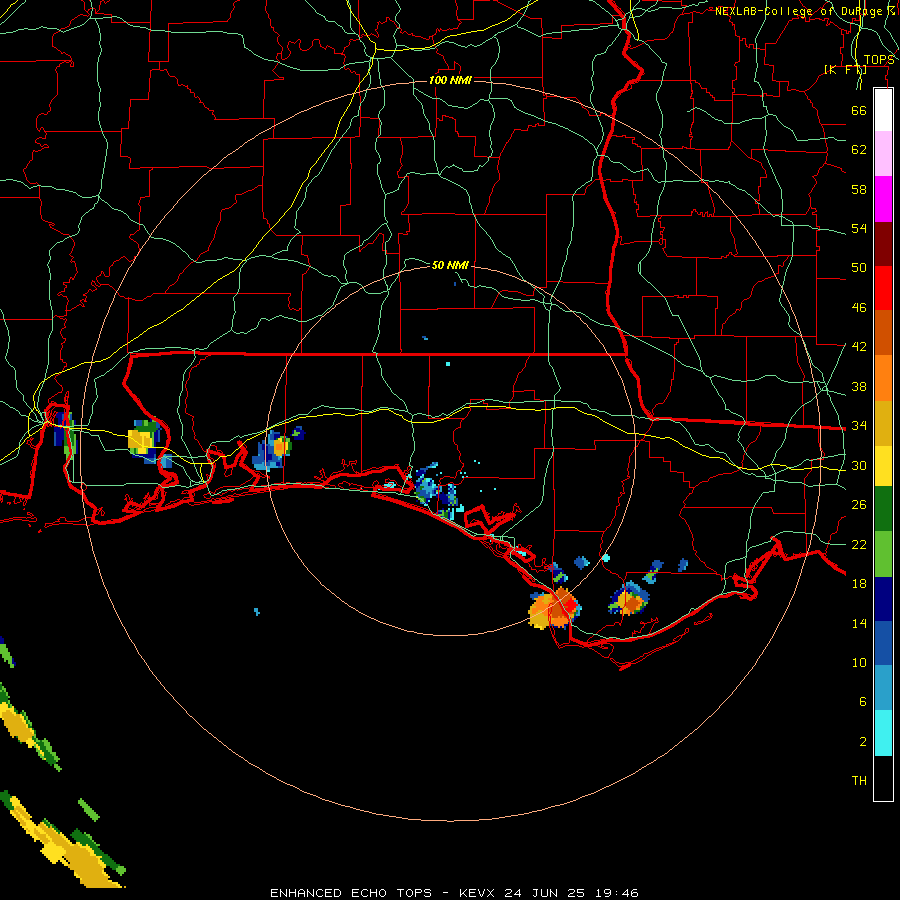Click the legend value 22
The image size is (900, 900).
(859, 544)
